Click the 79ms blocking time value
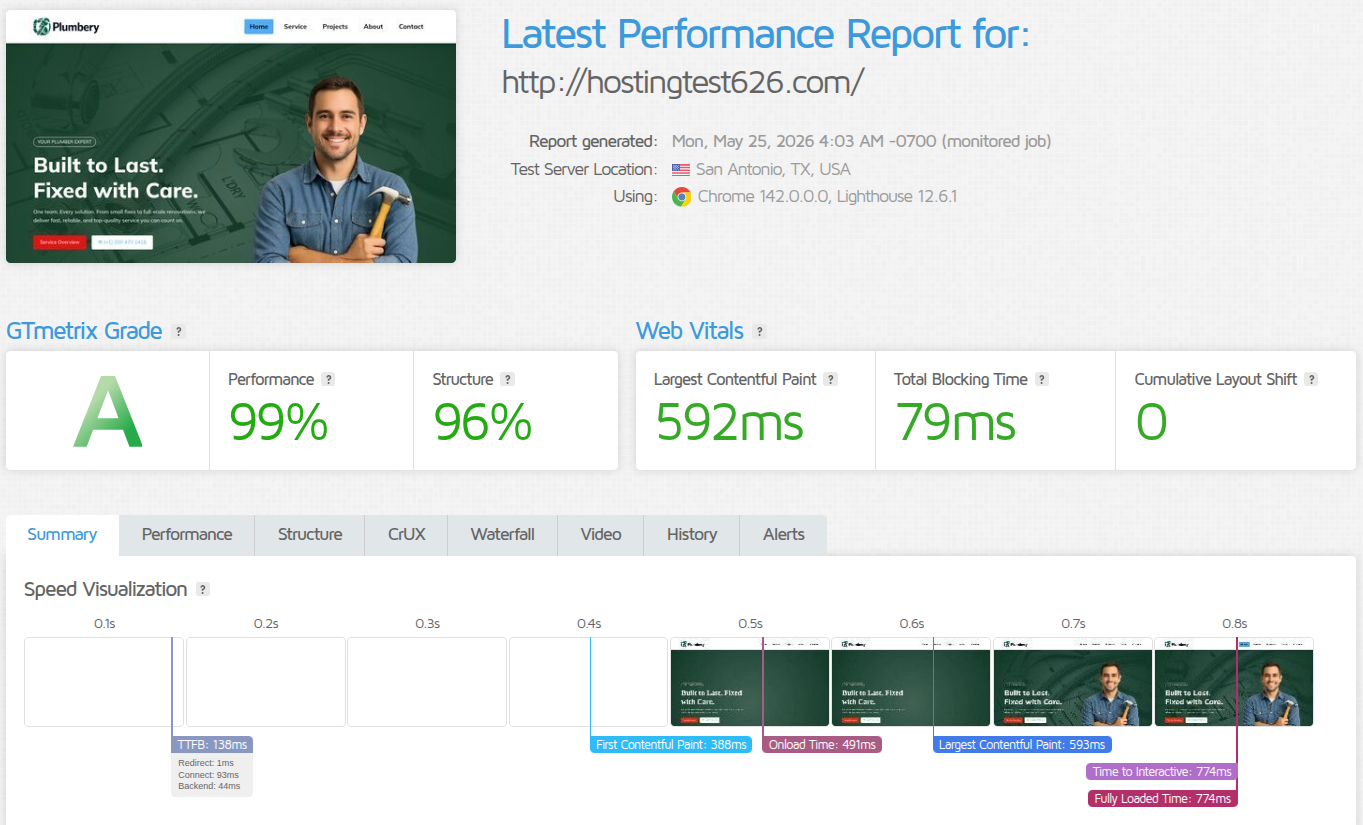The height and width of the screenshot is (825, 1363). pyautogui.click(x=955, y=422)
